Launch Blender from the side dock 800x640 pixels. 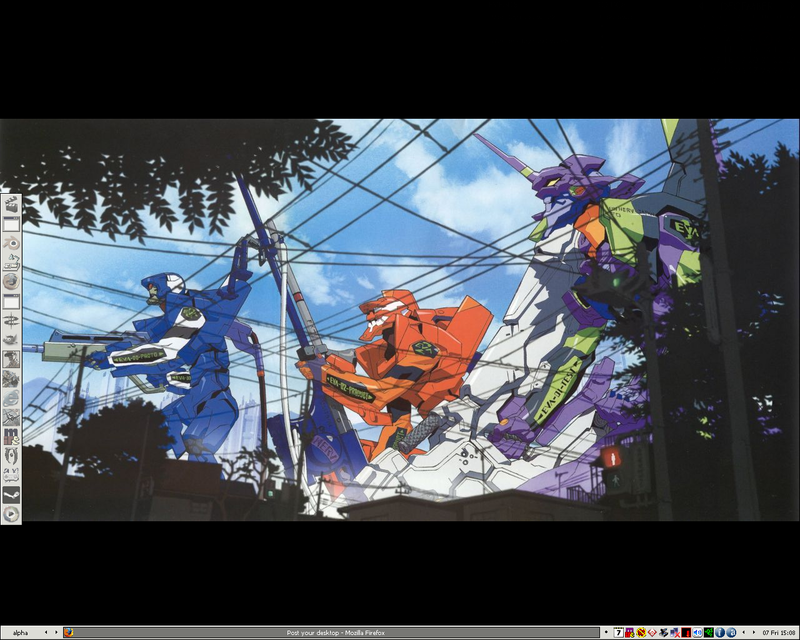pyautogui.click(x=11, y=243)
